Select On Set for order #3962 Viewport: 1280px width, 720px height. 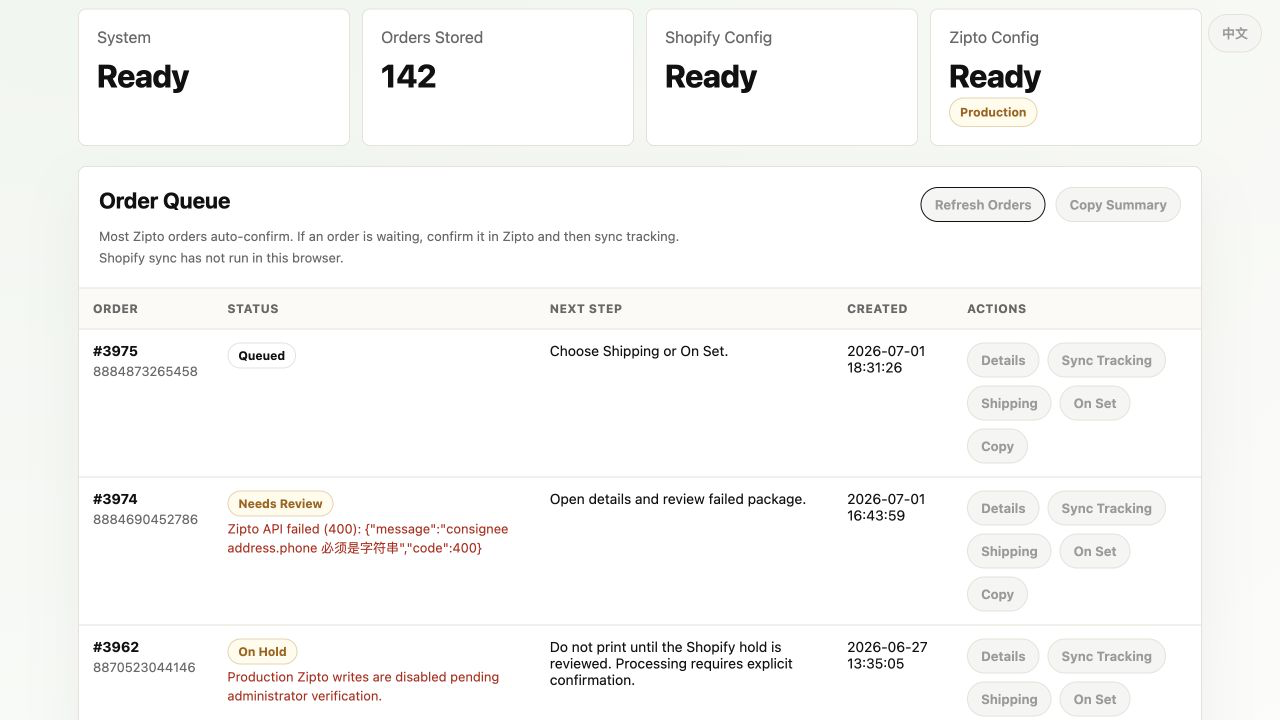1095,699
